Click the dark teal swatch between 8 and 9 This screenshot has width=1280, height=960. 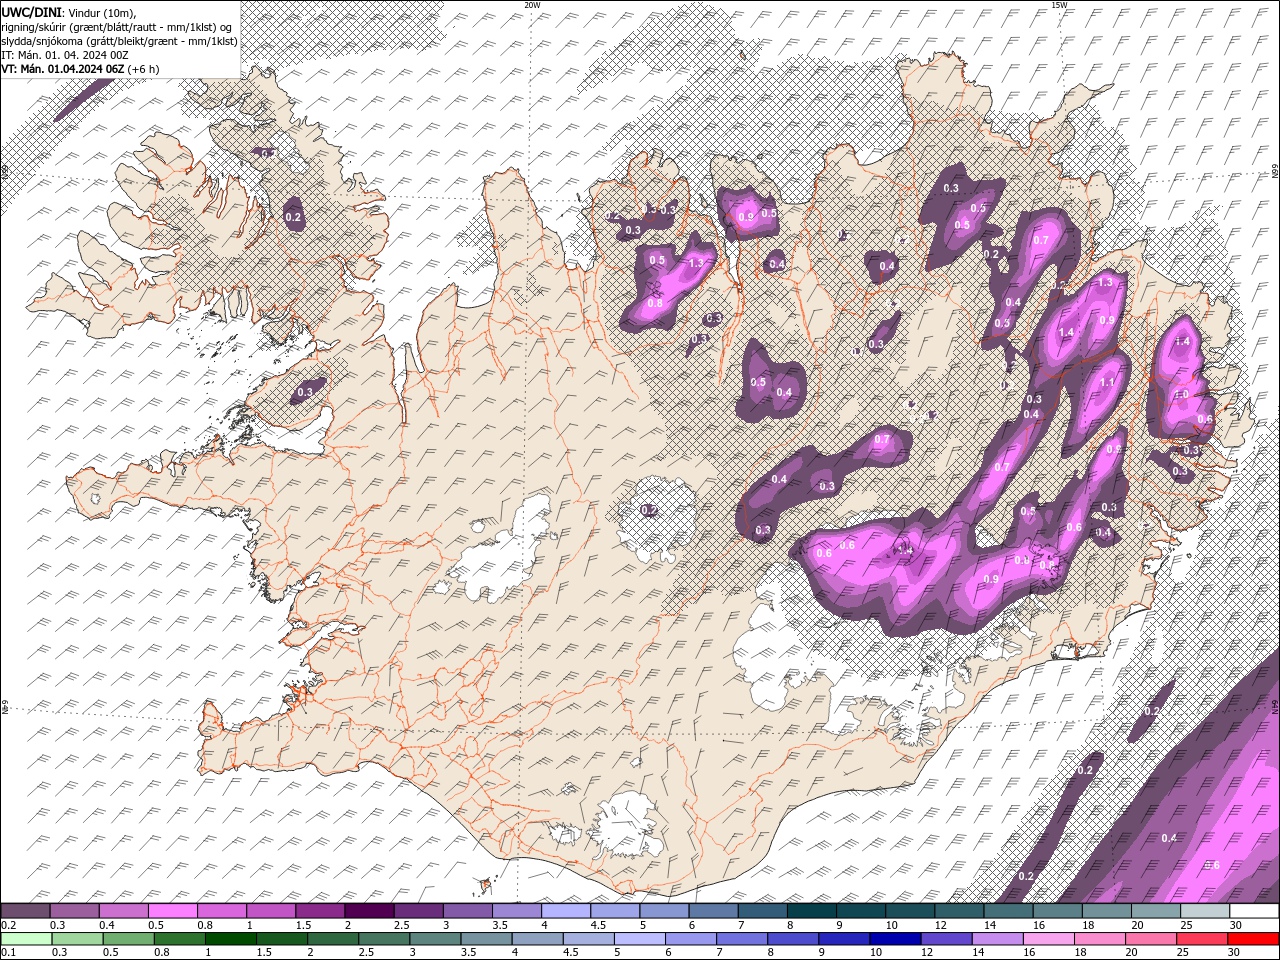point(811,911)
